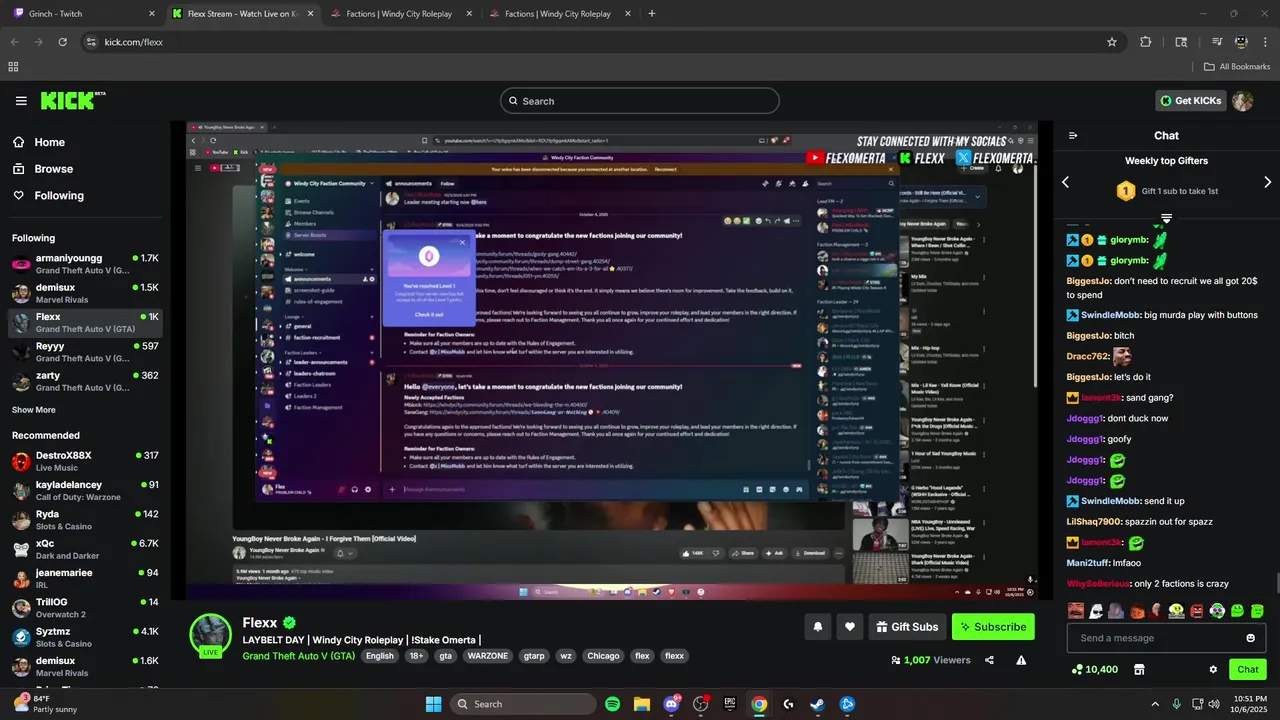Open DestroX88X recommended channel
Screen dimensions: 1280x720
coord(85,461)
